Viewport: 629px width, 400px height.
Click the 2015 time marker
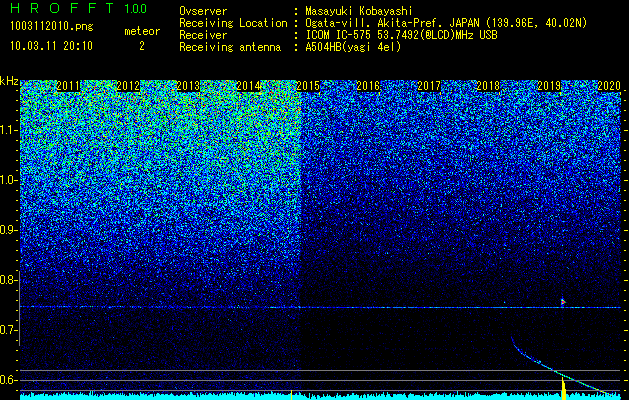(308, 86)
